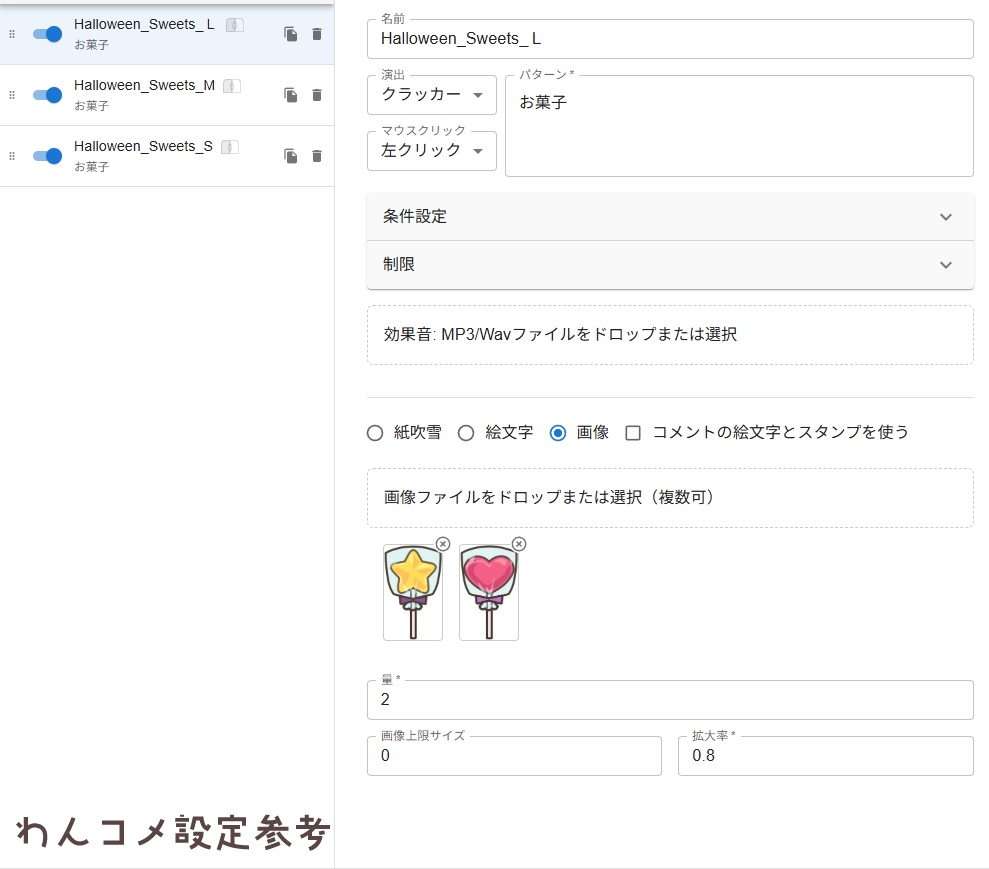
Task: Click the 効果音 sound file drop area
Action: coord(670,335)
